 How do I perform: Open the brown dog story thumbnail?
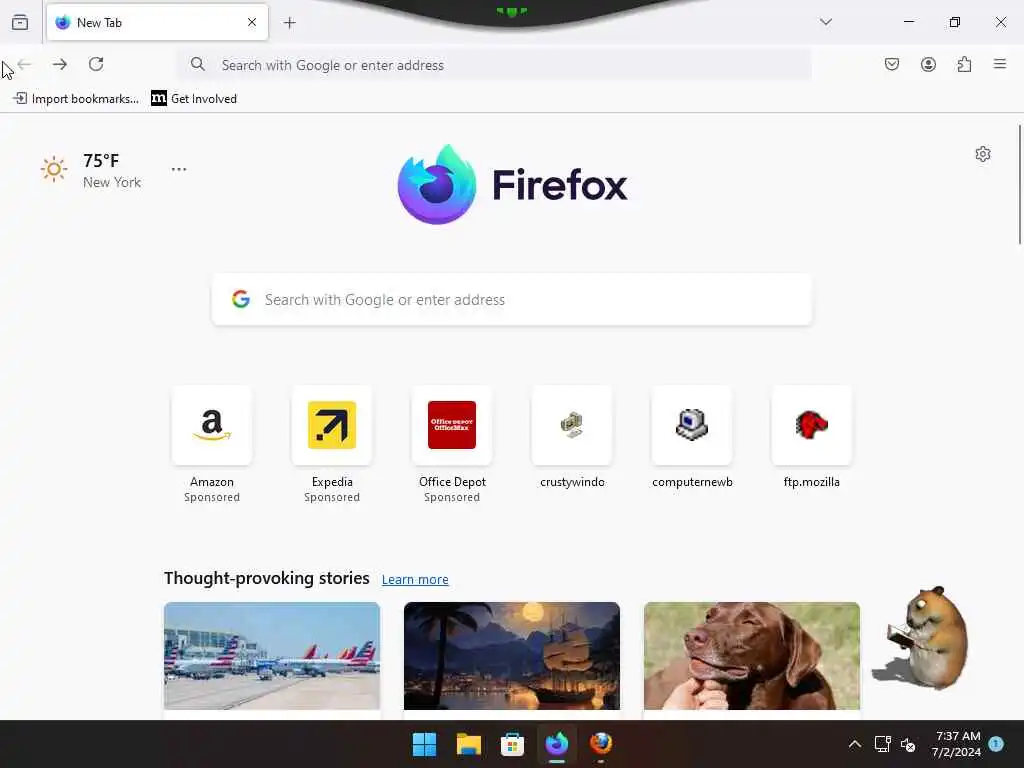[x=752, y=656]
